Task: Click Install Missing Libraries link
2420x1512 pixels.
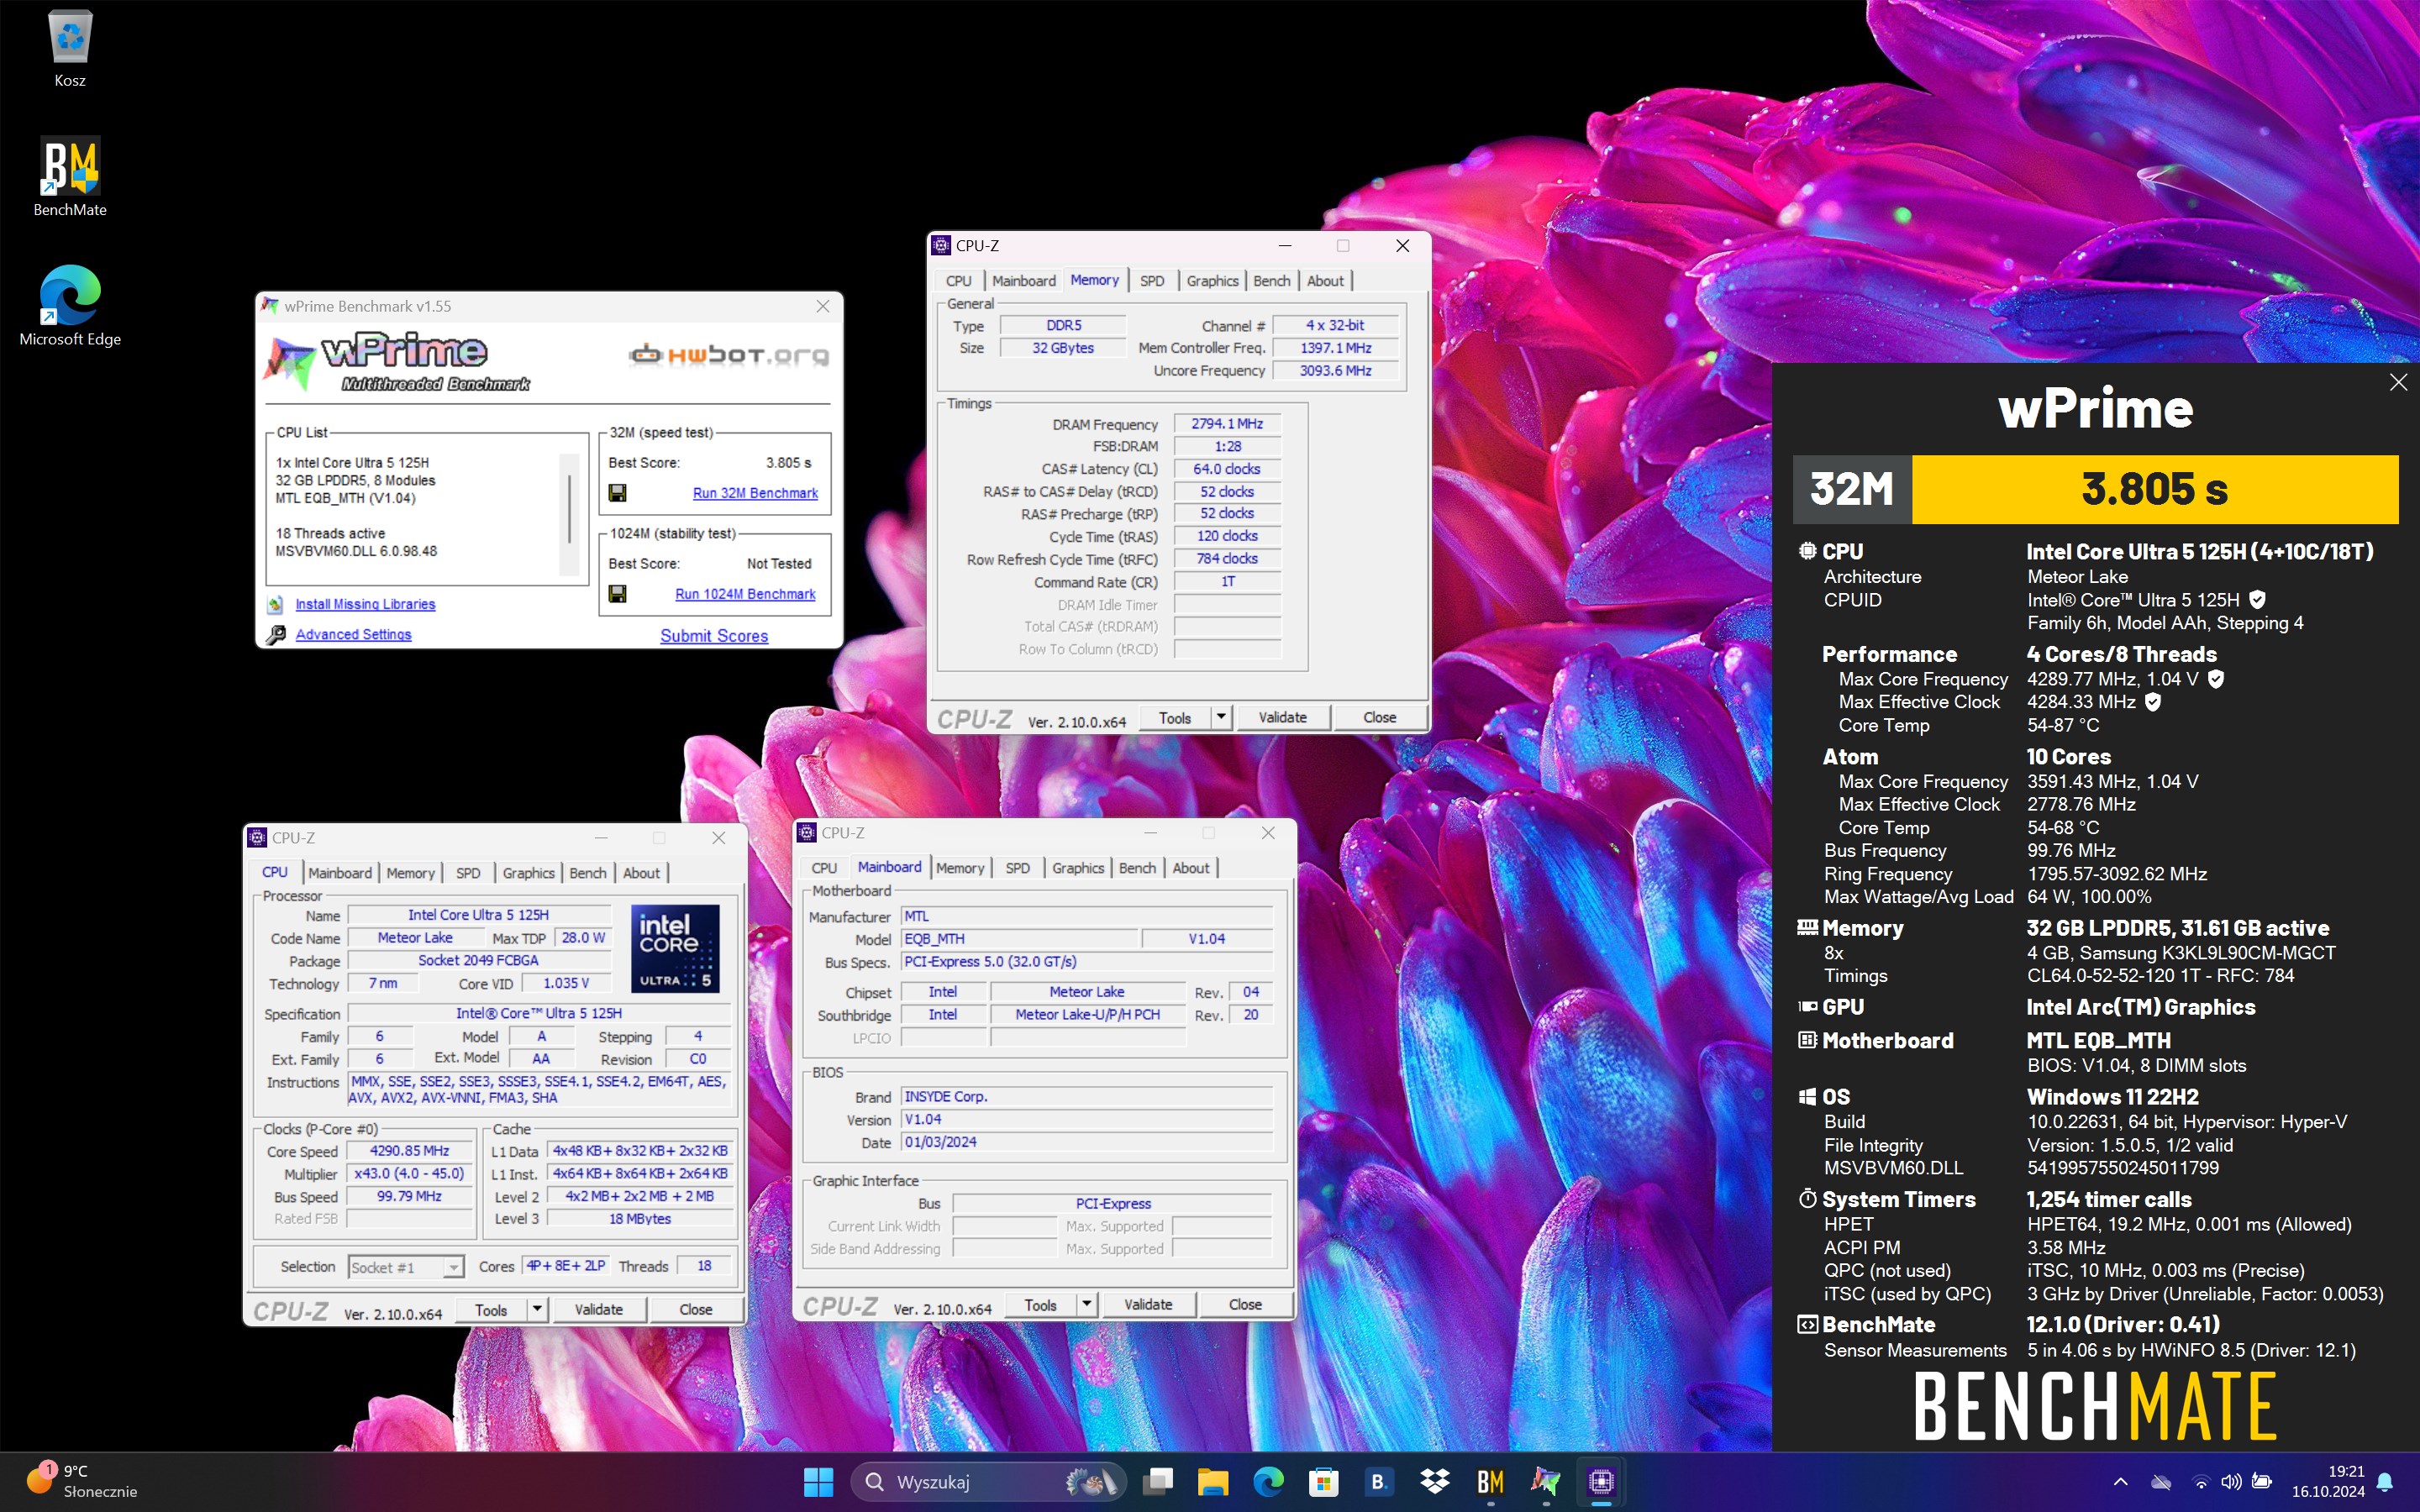Action: tap(365, 604)
